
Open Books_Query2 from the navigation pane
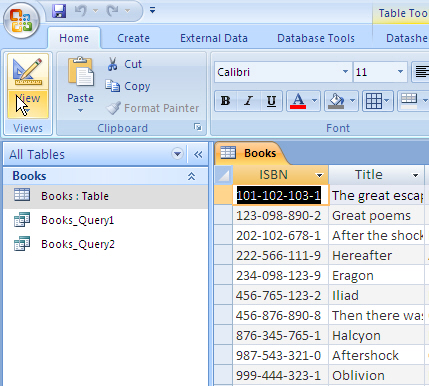[105, 244]
